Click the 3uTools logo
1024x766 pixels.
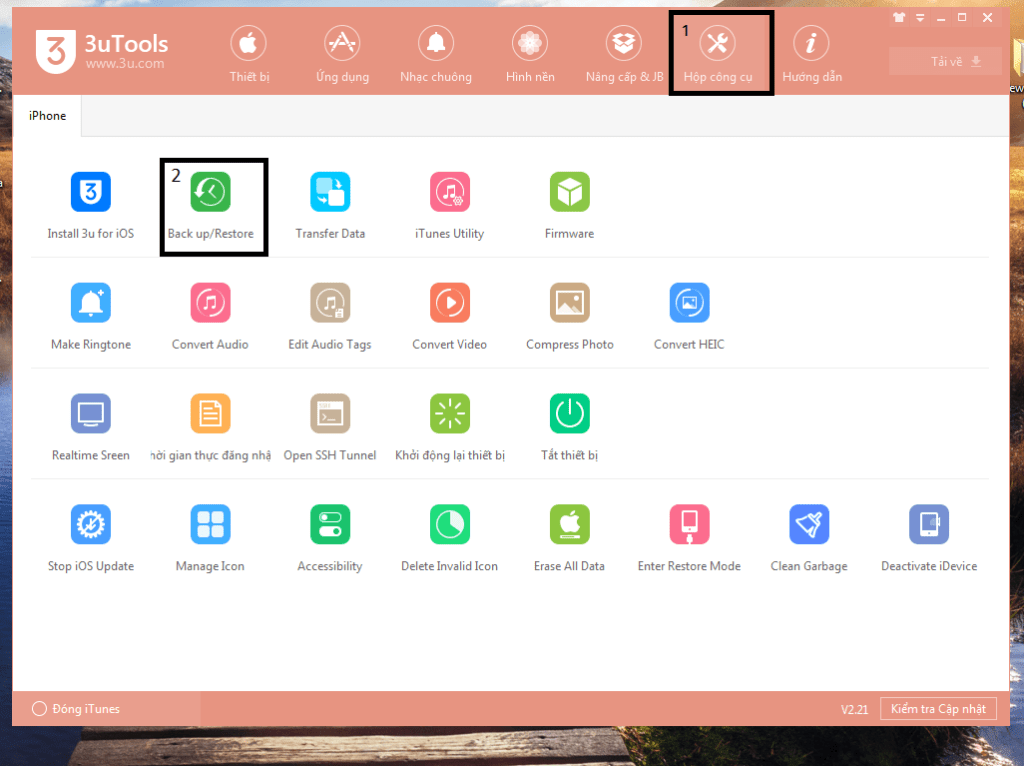tap(56, 52)
